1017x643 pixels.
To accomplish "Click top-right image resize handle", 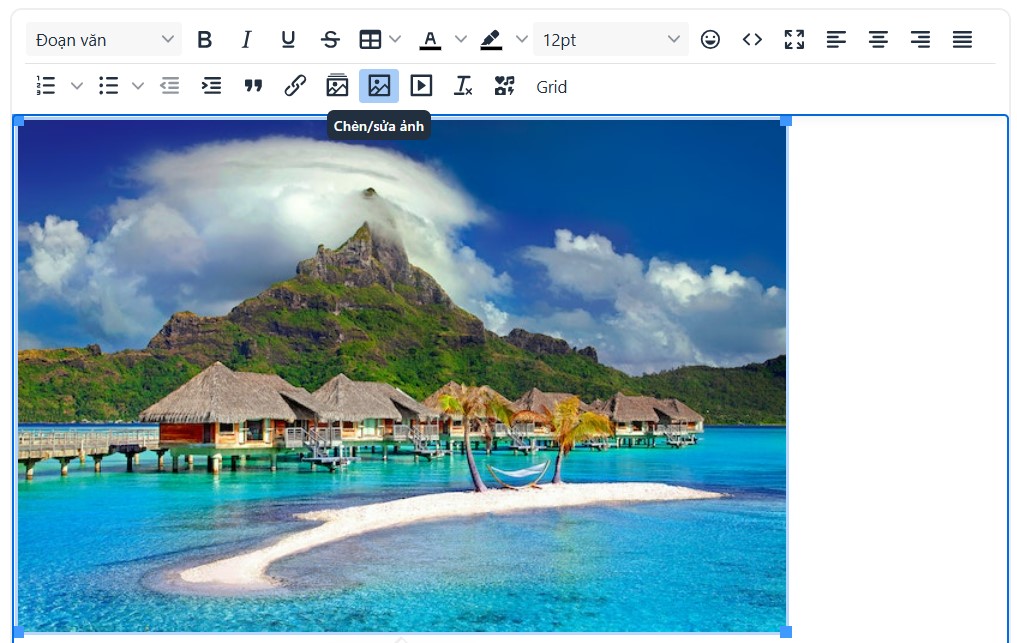I will pos(785,121).
